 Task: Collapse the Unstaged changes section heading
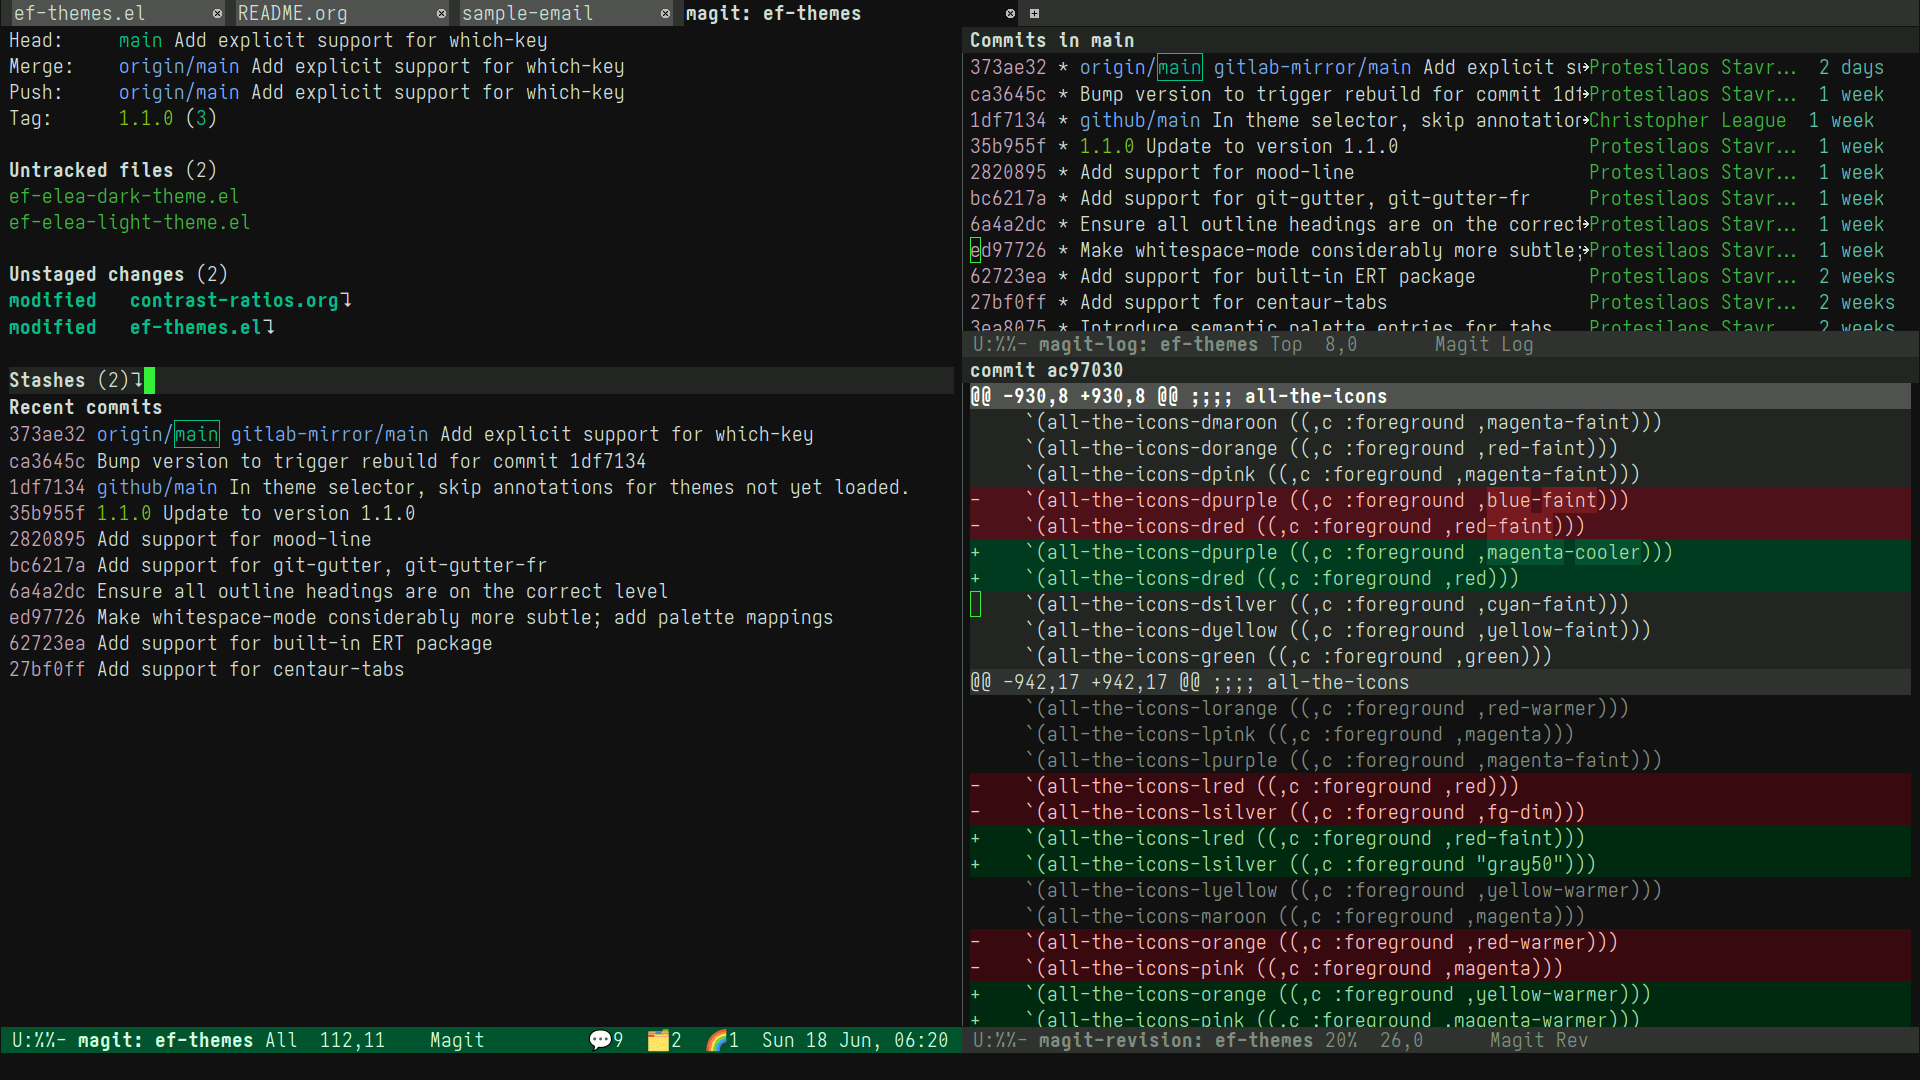point(118,274)
